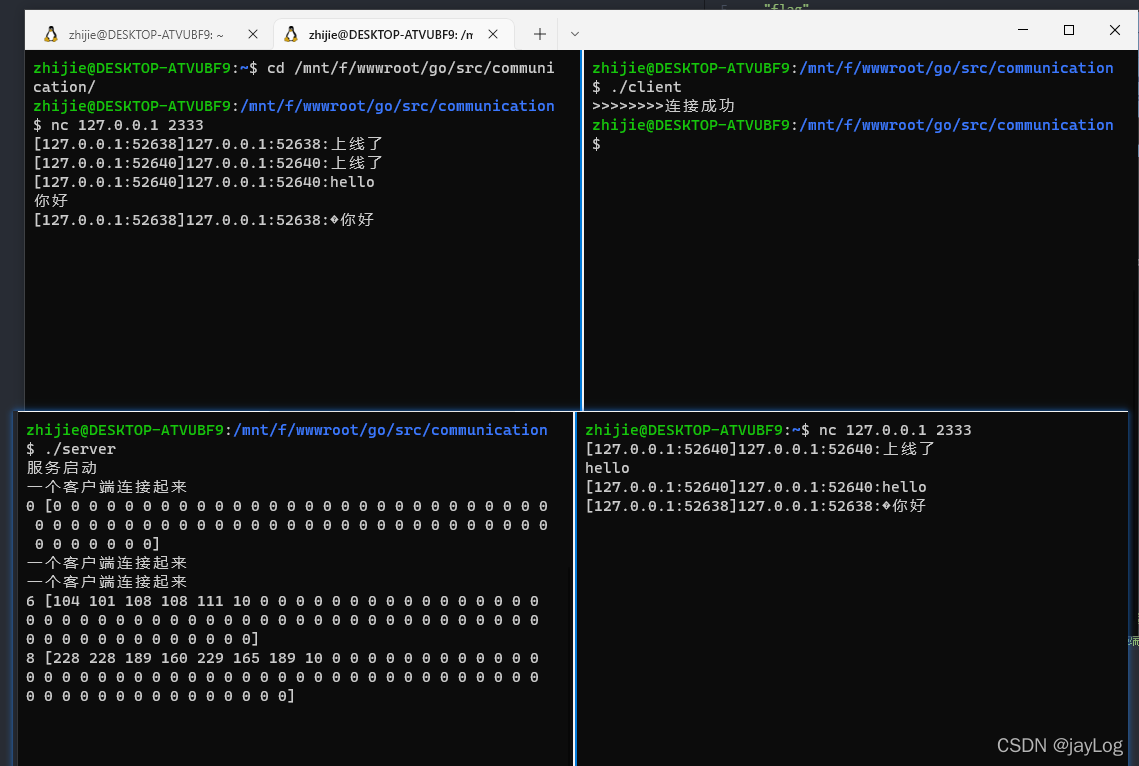The height and width of the screenshot is (766, 1139).
Task: Click '[127.0.0.1:52638]127.0.0.1:52638:上线了' line in top-left pane
Action: pyautogui.click(x=208, y=144)
